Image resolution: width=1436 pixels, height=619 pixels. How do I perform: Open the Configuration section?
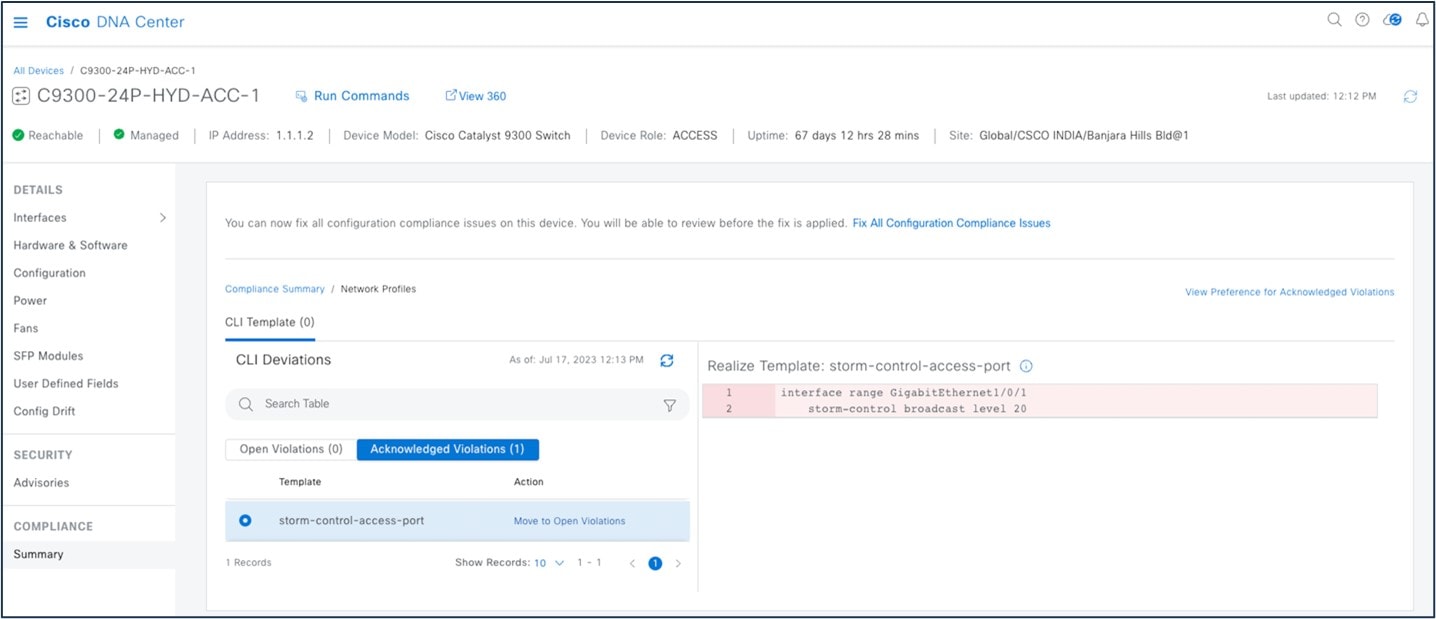pyautogui.click(x=49, y=273)
